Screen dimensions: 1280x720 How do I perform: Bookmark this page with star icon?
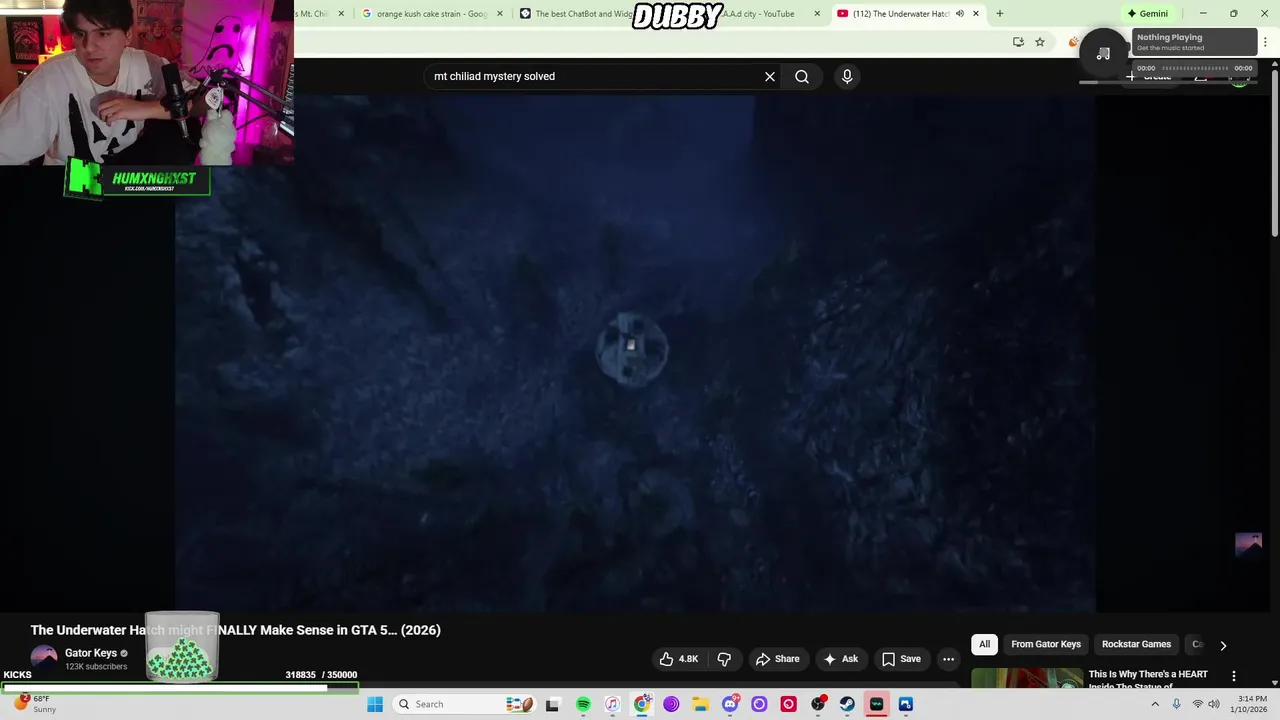[x=1040, y=42]
